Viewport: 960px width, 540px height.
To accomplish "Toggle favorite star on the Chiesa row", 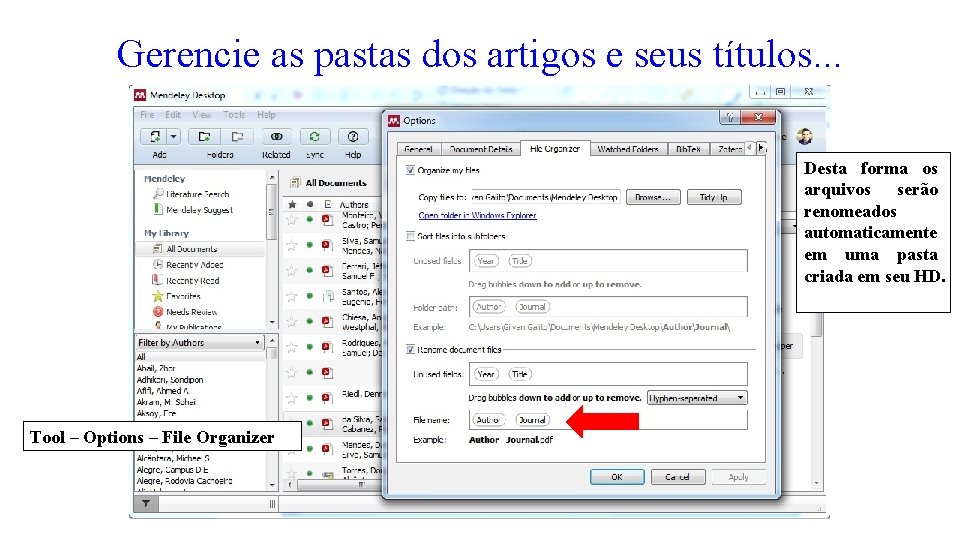I will tap(292, 321).
